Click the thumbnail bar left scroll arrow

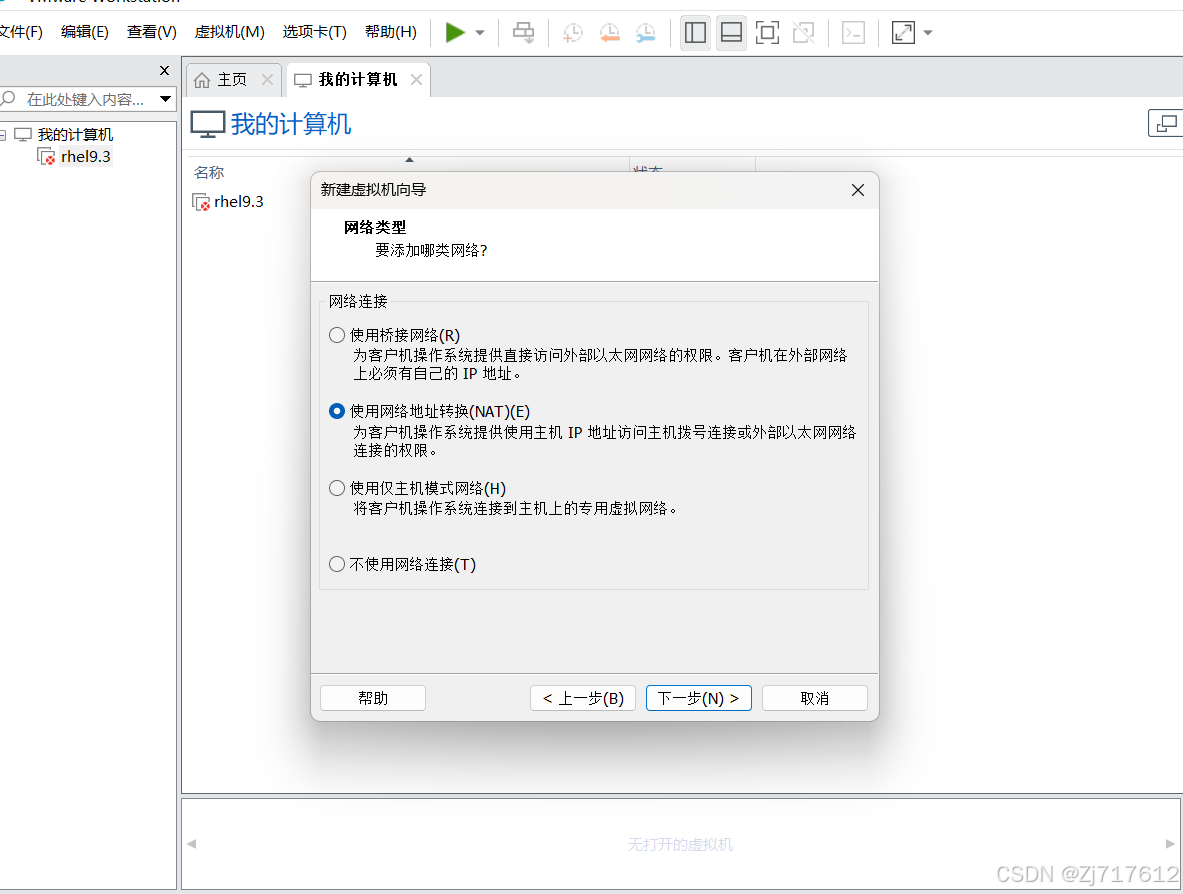tap(192, 843)
